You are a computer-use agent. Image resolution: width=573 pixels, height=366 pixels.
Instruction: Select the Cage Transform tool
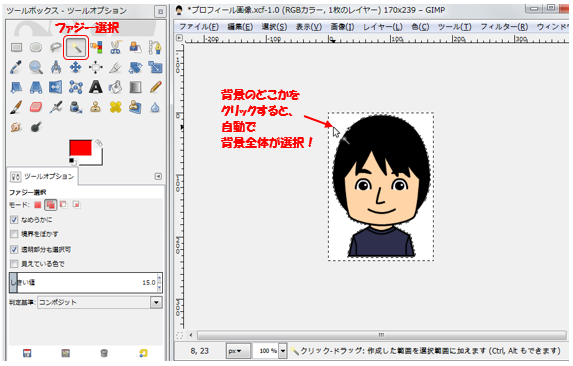point(76,87)
